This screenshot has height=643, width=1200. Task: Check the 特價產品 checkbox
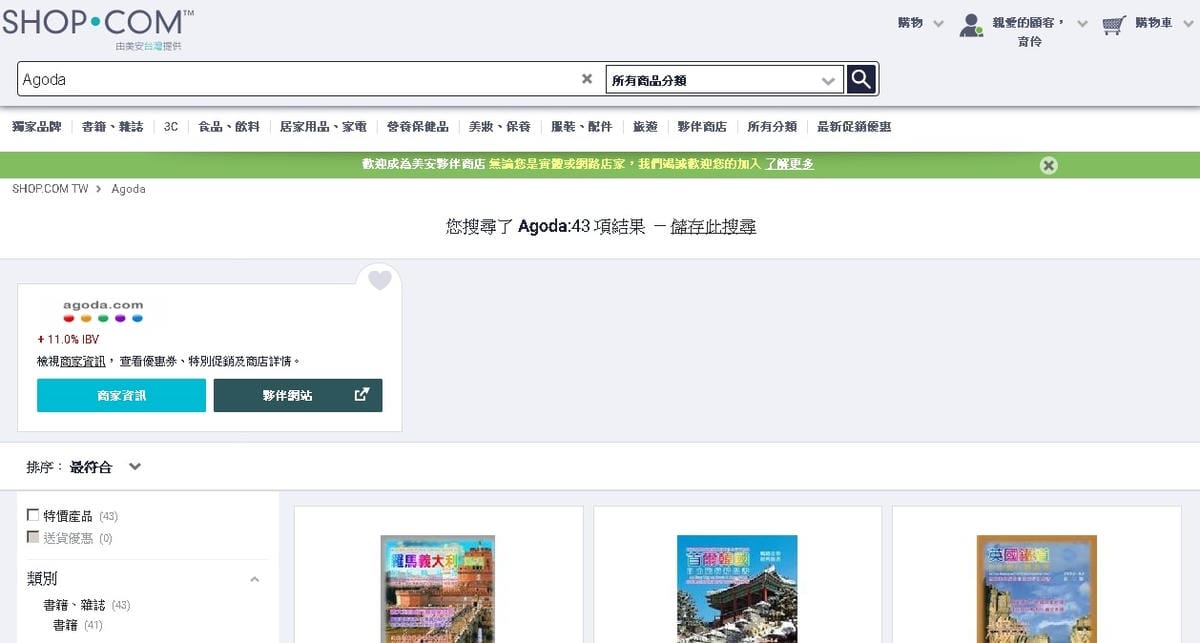33,516
